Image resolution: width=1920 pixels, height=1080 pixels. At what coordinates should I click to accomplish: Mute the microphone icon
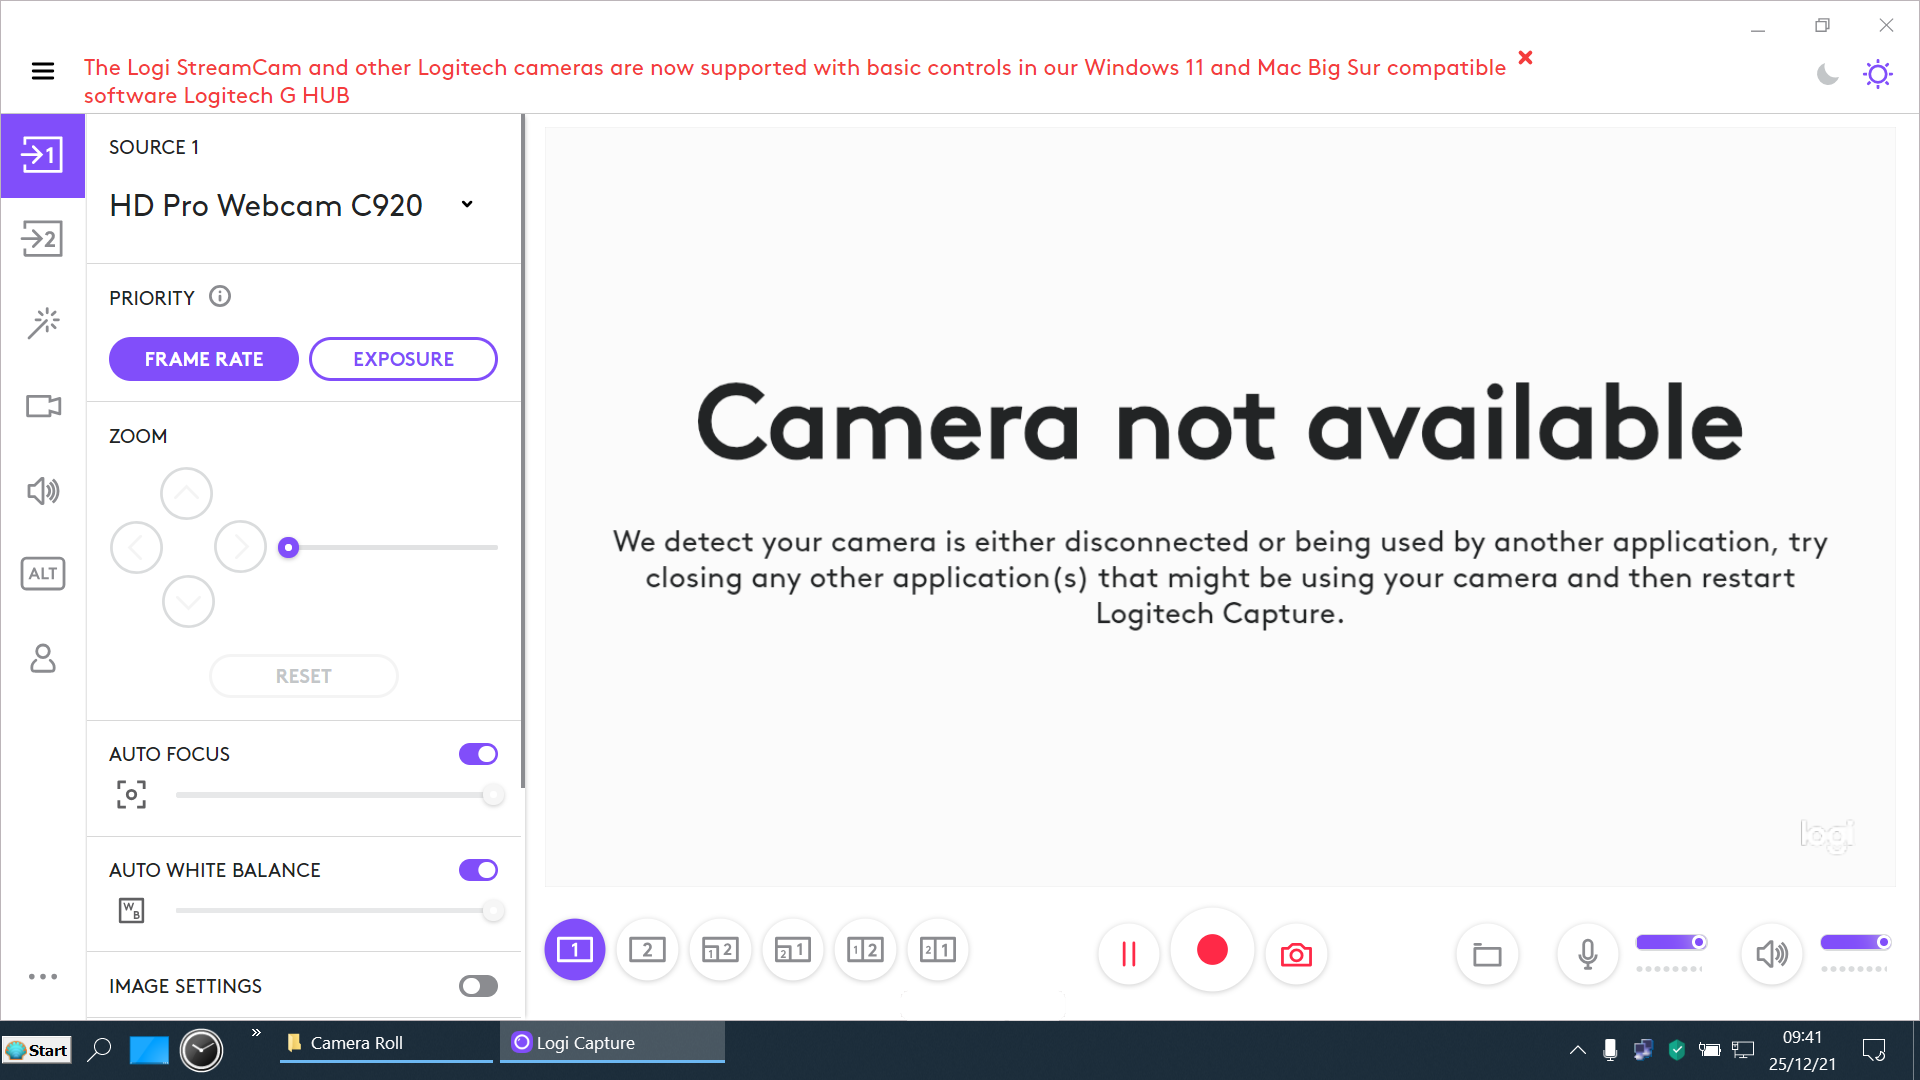[x=1587, y=954]
